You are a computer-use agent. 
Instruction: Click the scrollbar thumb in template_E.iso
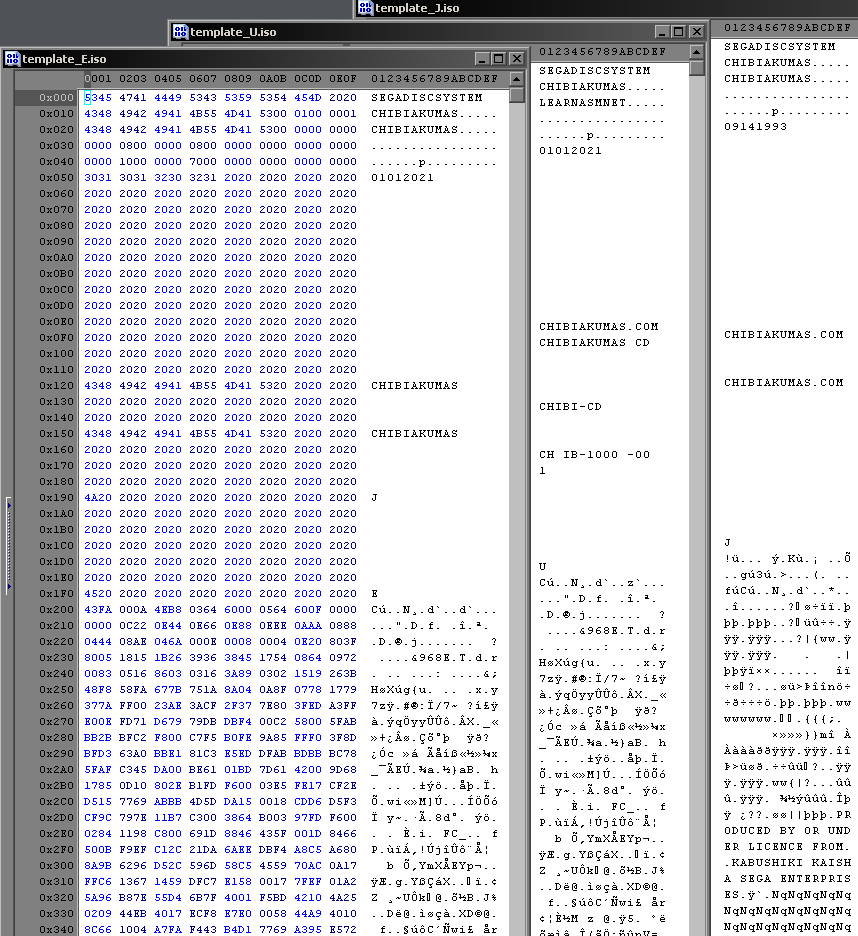coord(517,94)
